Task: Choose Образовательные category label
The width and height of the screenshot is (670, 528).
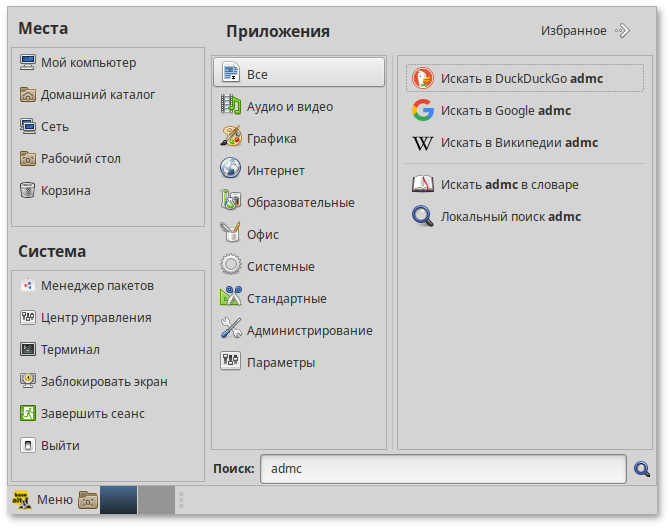Action: [x=301, y=202]
